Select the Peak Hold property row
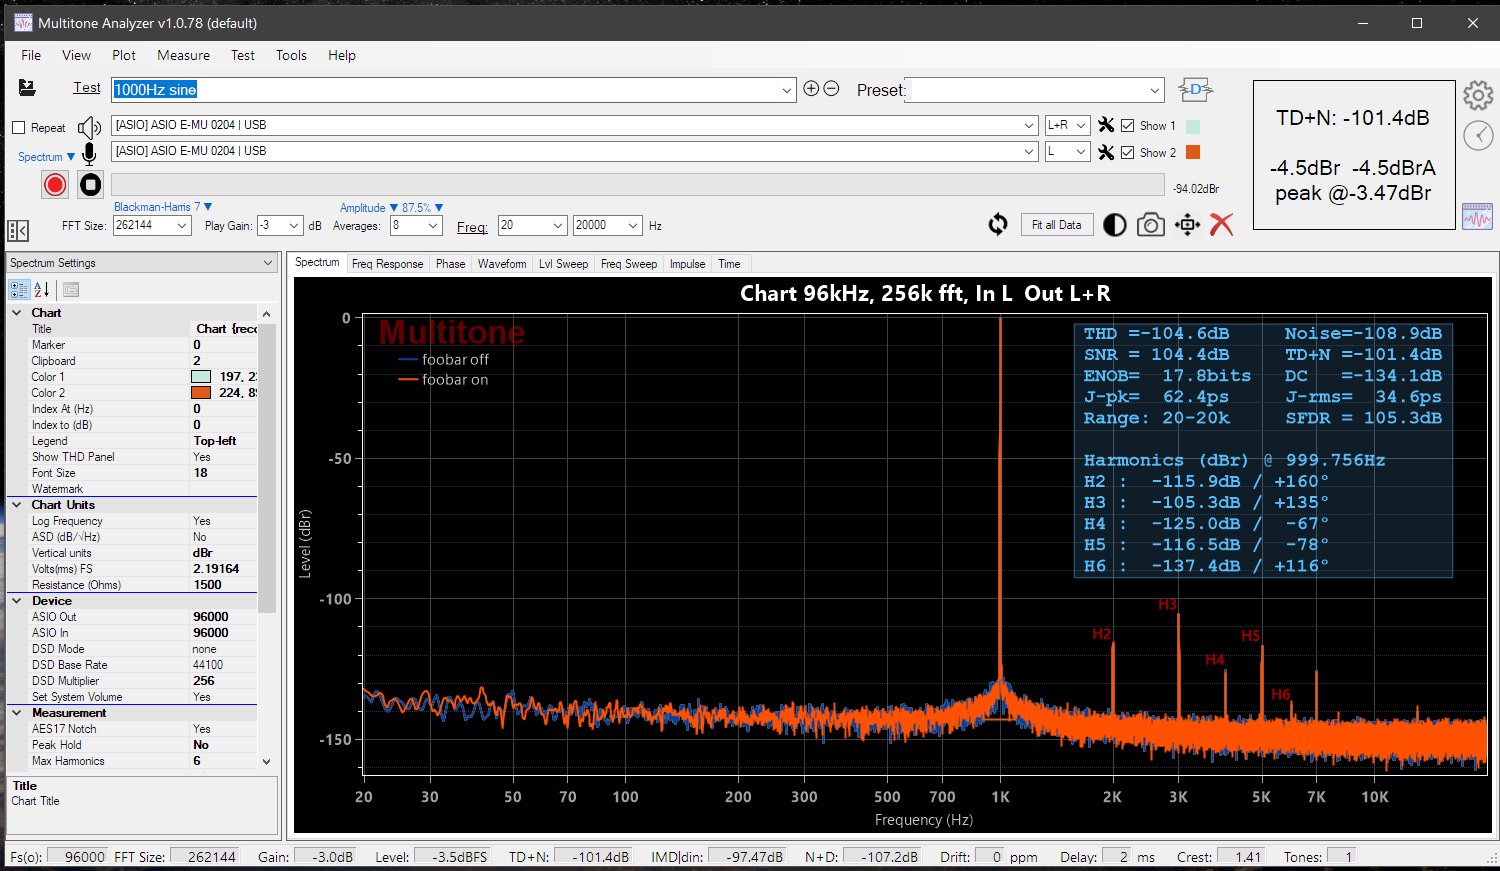Viewport: 1500px width, 871px height. tap(132, 745)
